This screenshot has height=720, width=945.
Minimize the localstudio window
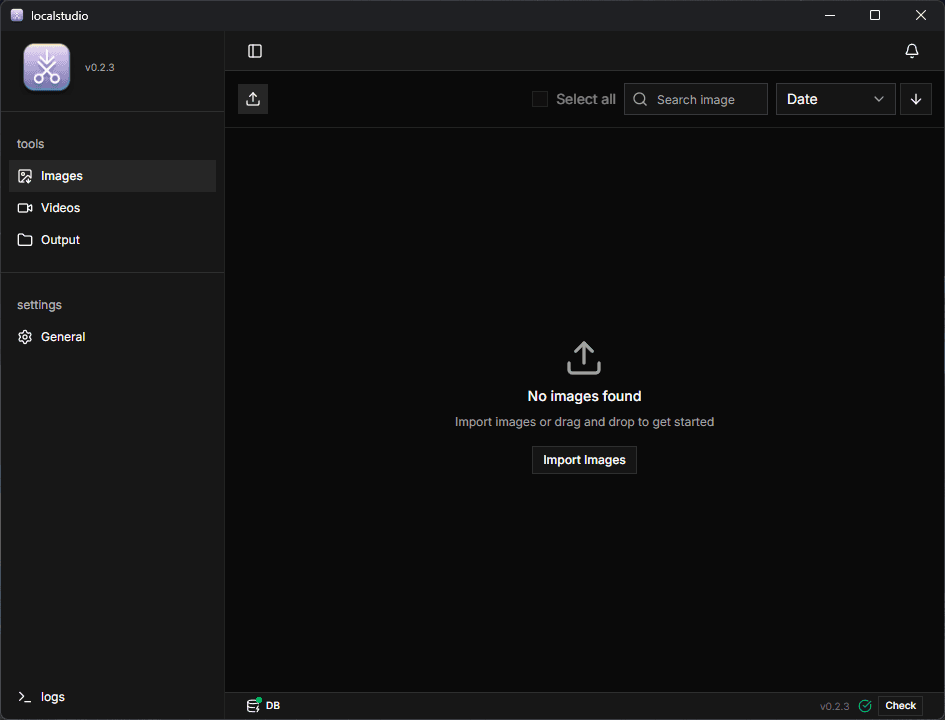pos(830,15)
